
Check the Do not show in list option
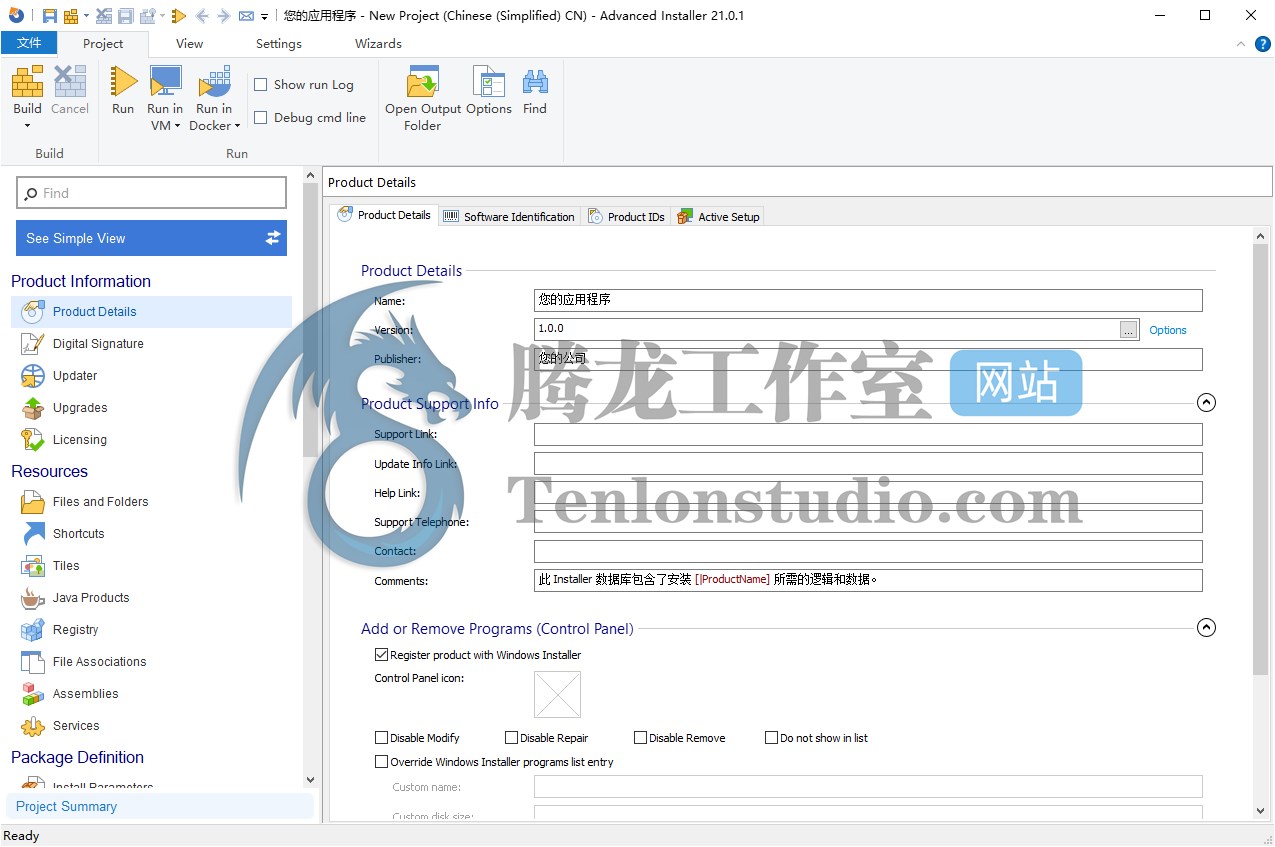tap(771, 738)
